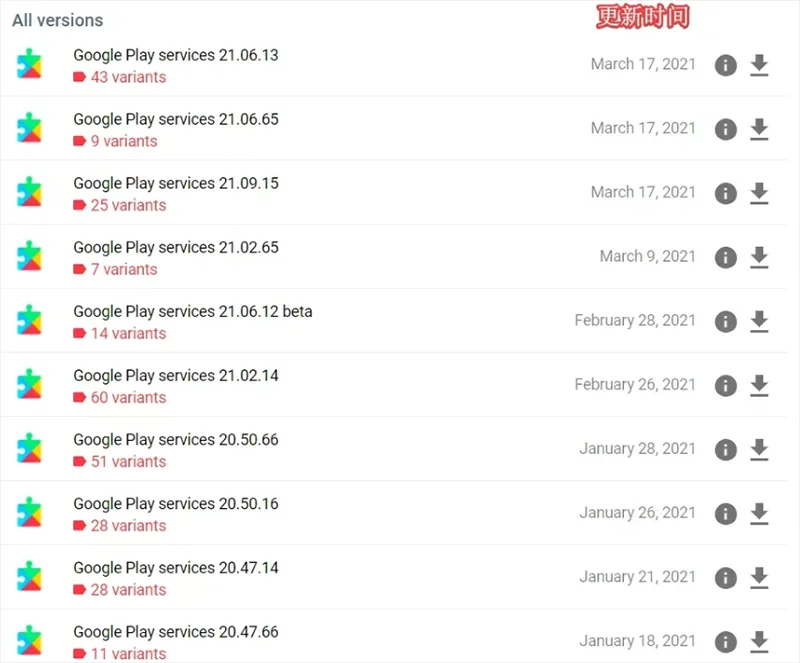Click '28 variants' under version 20.50.16

(129, 526)
